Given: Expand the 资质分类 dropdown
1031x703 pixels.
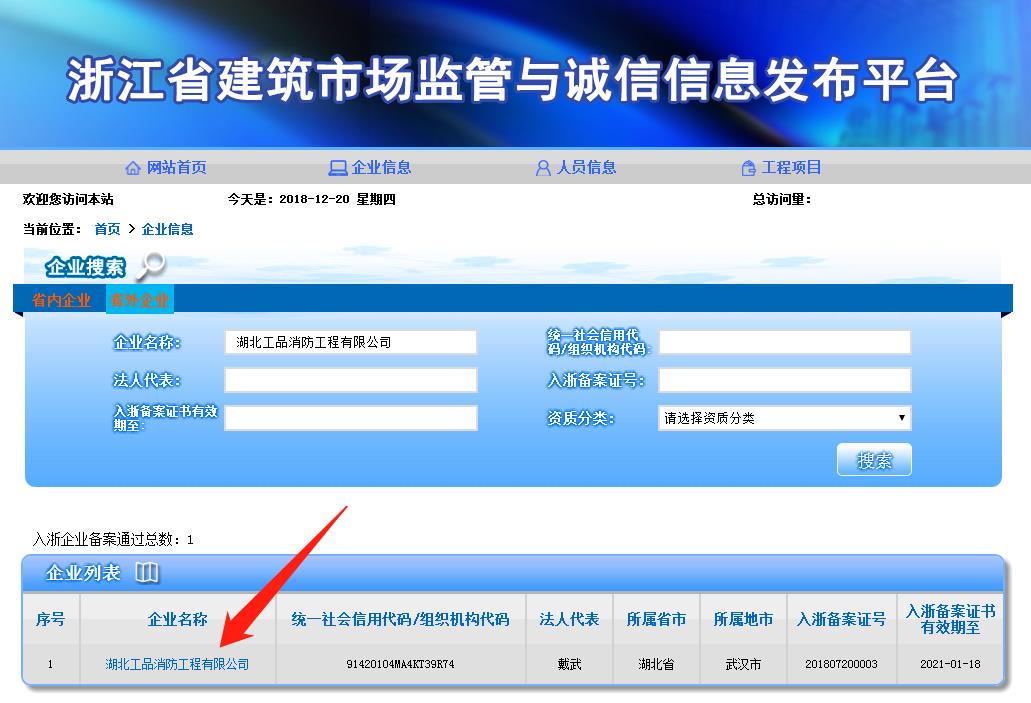Looking at the screenshot, I should pos(784,418).
